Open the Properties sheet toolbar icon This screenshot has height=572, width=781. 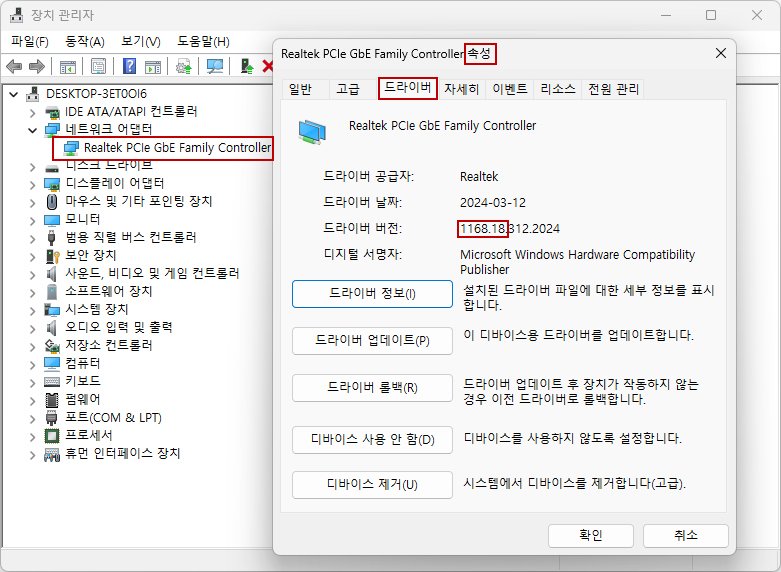point(98,66)
